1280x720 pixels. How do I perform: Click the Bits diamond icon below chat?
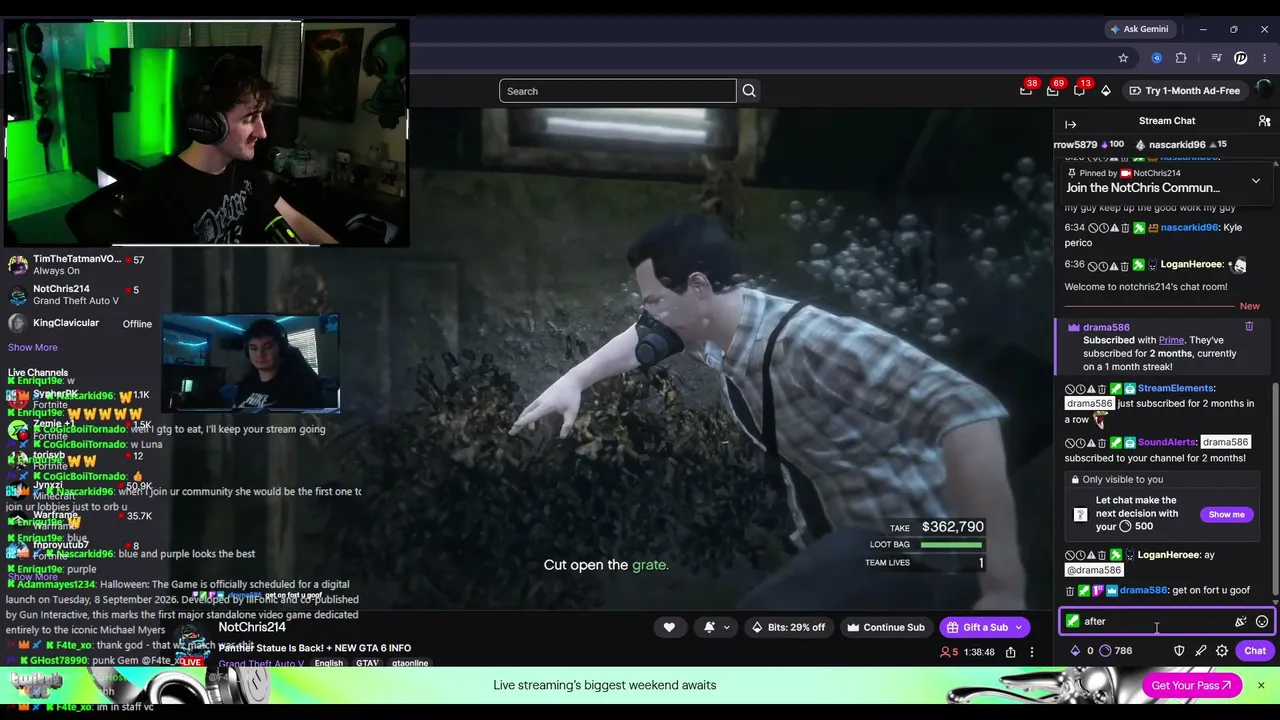(x=1075, y=651)
